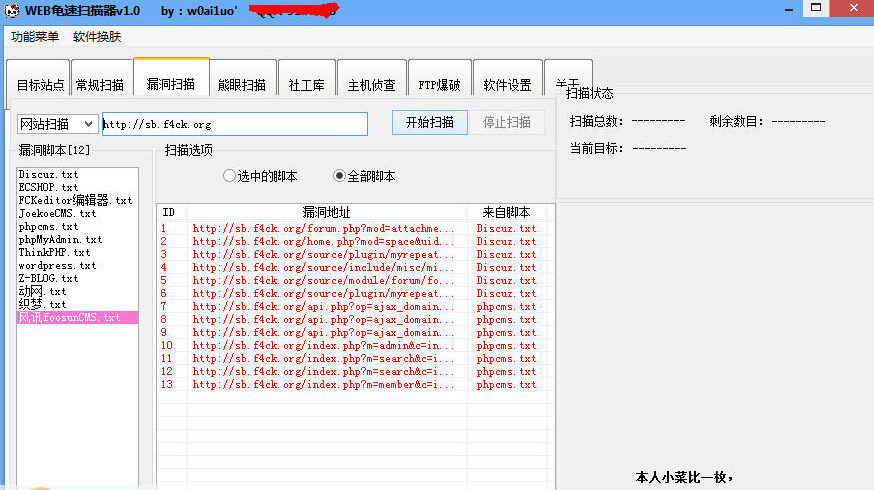Switch to the FTP爆破 tab

click(440, 84)
